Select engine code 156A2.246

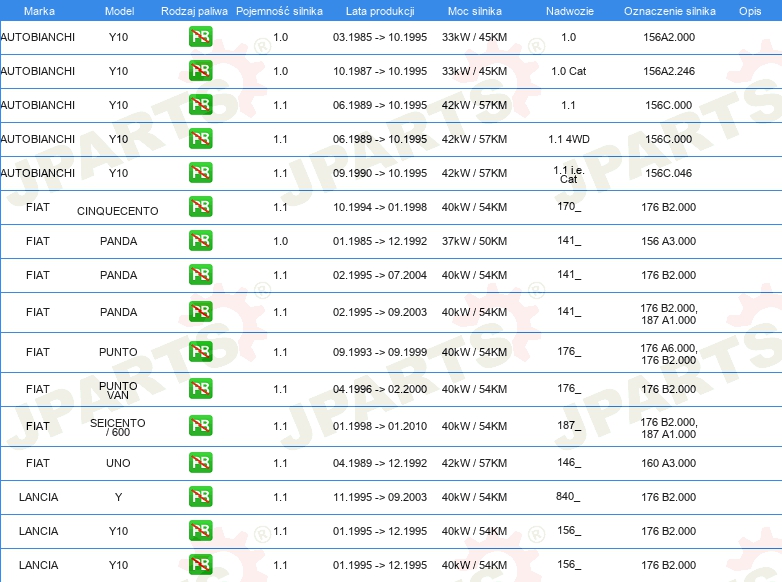click(x=669, y=71)
